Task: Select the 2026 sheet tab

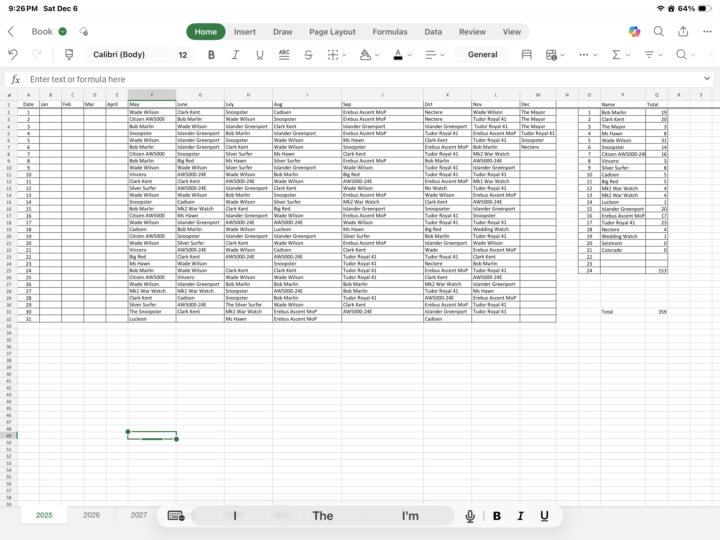Action: pyautogui.click(x=91, y=515)
